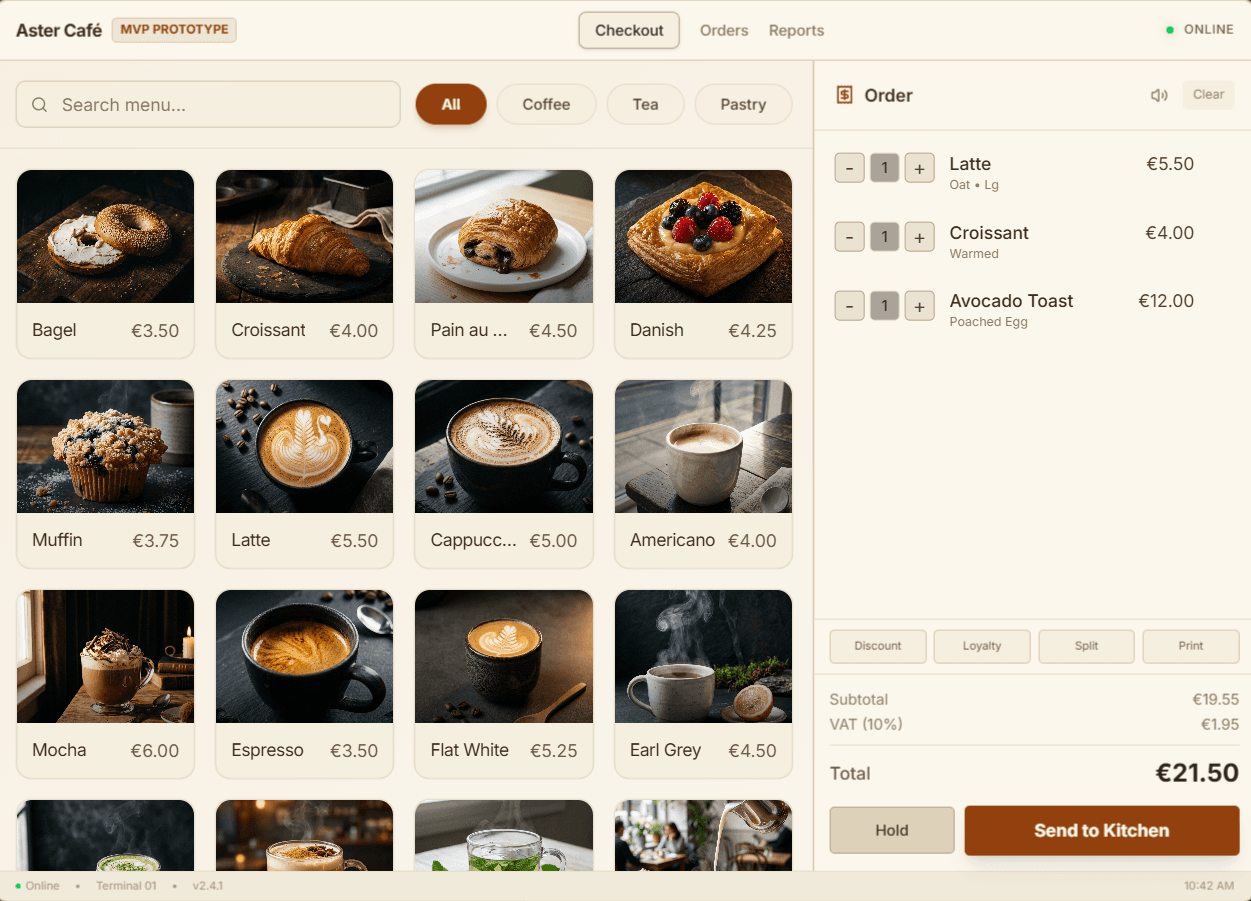Screen dimensions: 1251x901
Task: Click the Latte quantity value 1
Action: tap(884, 168)
